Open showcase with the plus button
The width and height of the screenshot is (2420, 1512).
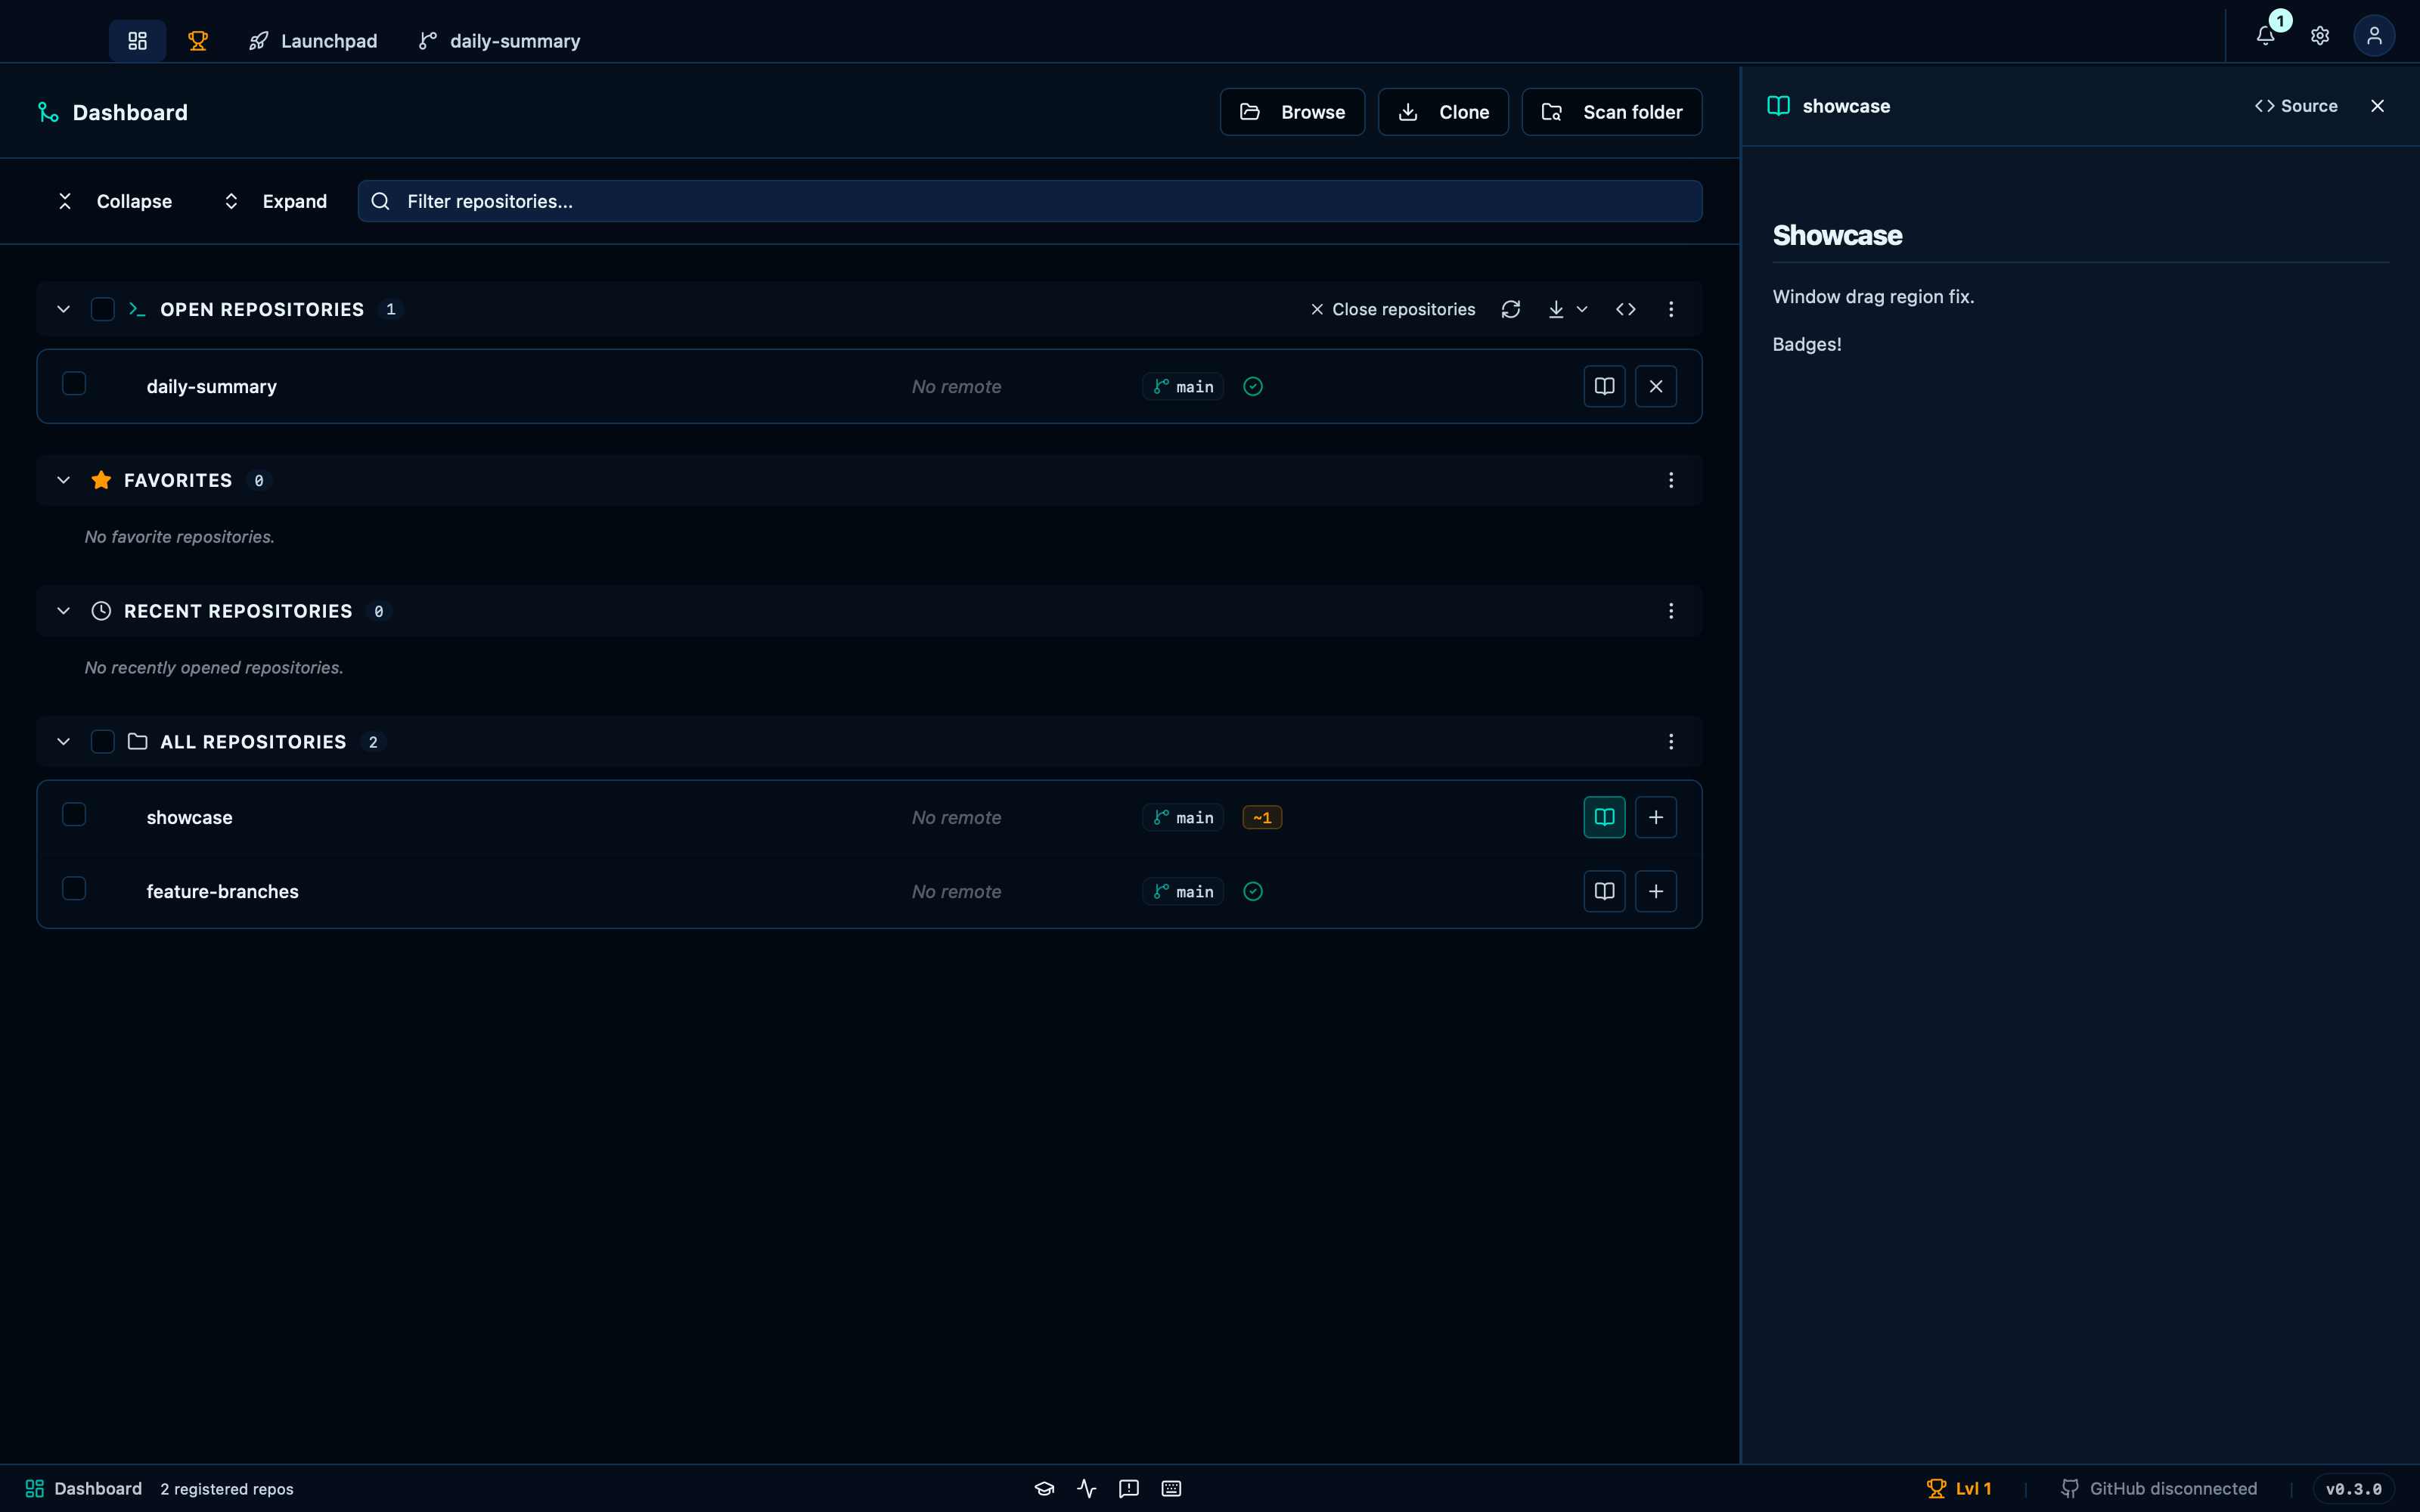click(1656, 817)
